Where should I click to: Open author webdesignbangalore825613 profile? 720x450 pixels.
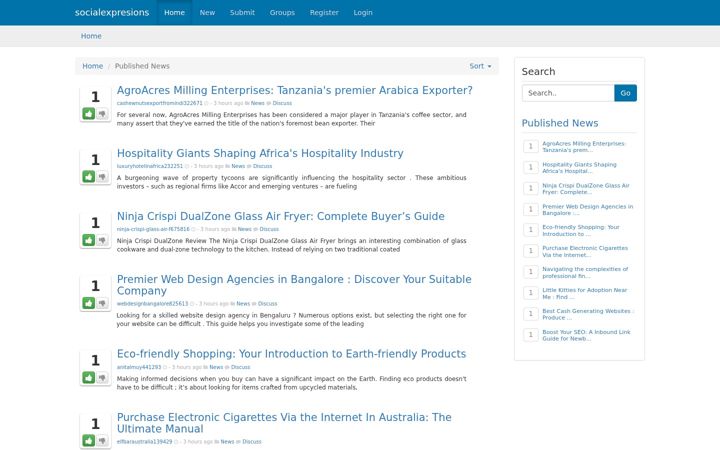tap(152, 304)
